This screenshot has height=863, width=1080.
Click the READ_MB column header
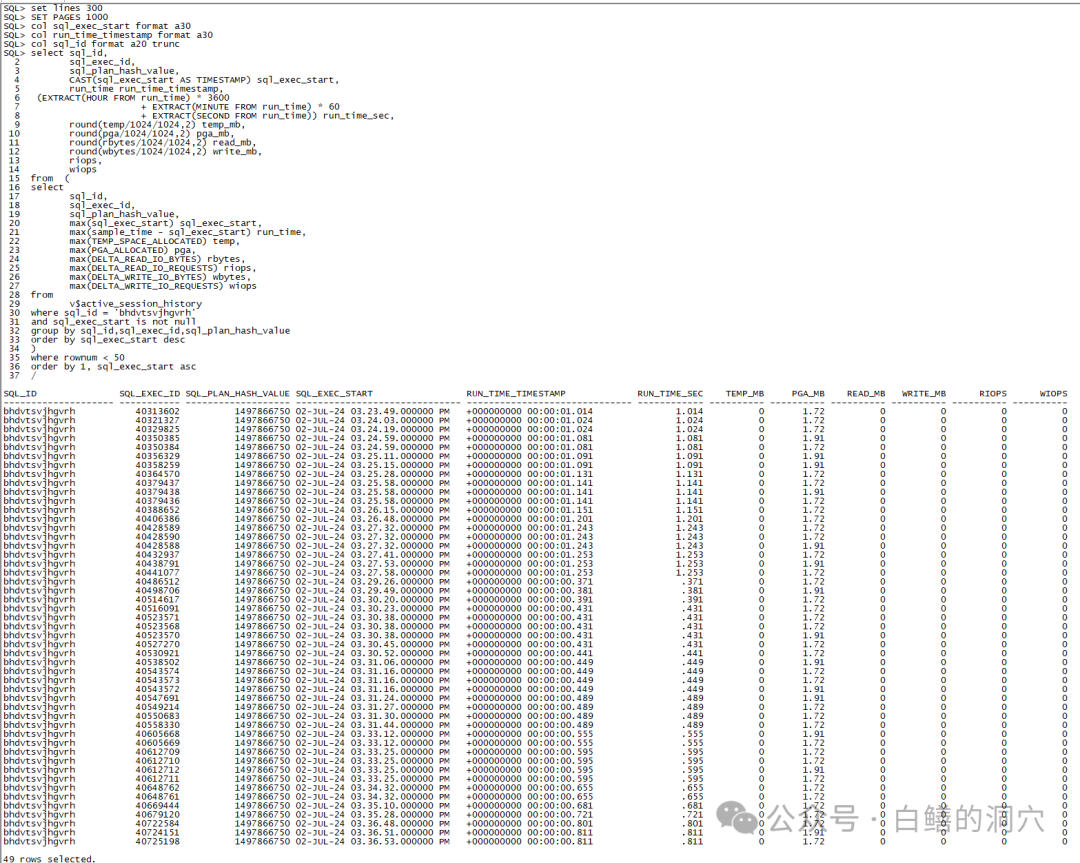coord(865,394)
